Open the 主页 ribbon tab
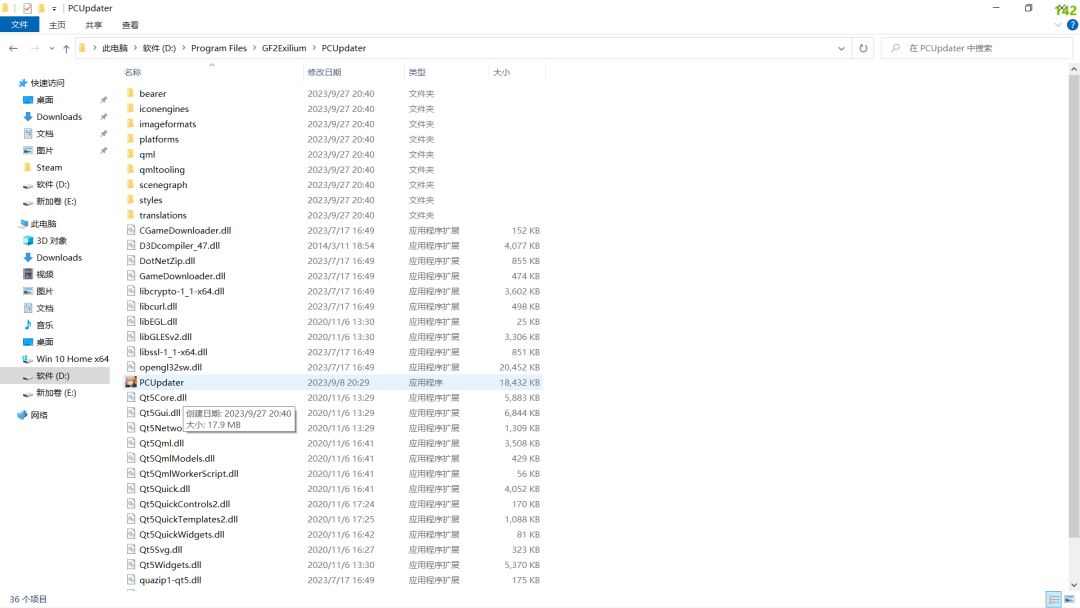 (x=57, y=25)
